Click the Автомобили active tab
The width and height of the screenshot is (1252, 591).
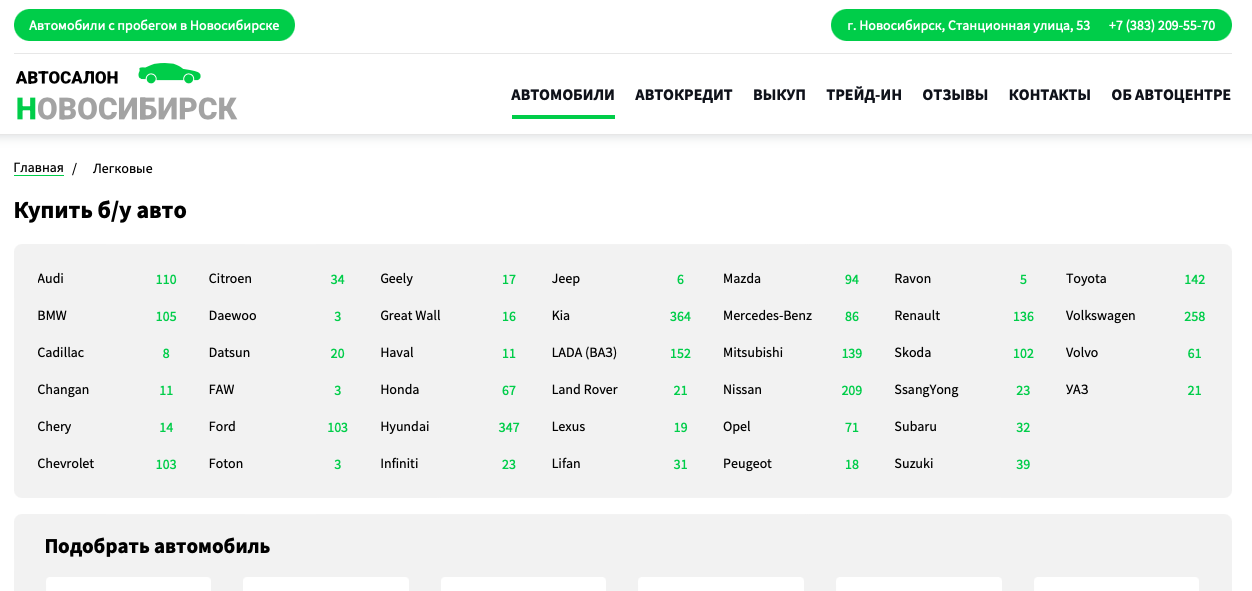[x=563, y=95]
